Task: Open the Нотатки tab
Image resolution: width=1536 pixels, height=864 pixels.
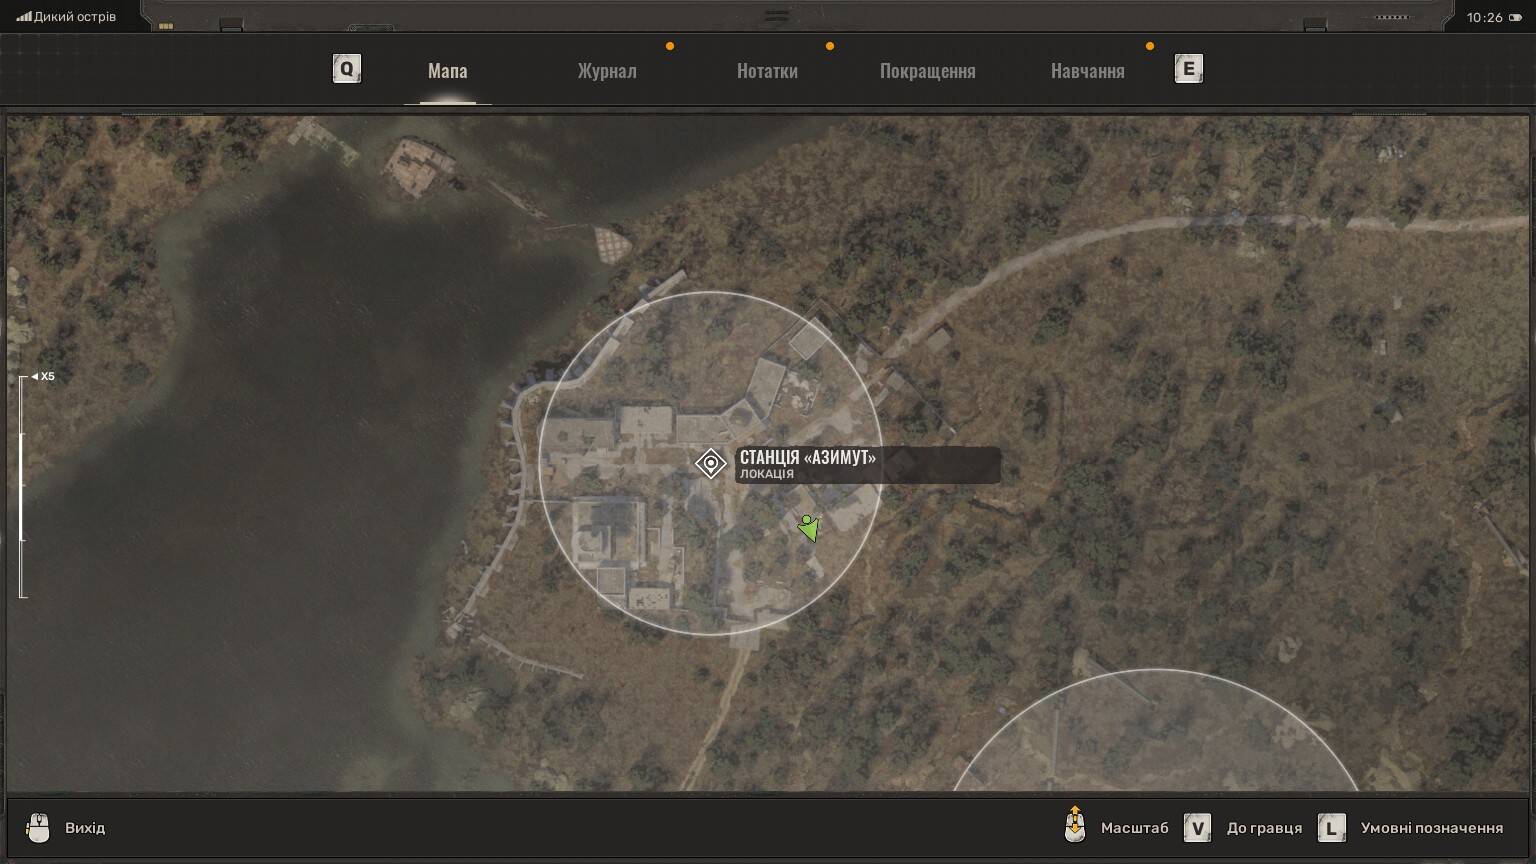Action: tap(767, 71)
